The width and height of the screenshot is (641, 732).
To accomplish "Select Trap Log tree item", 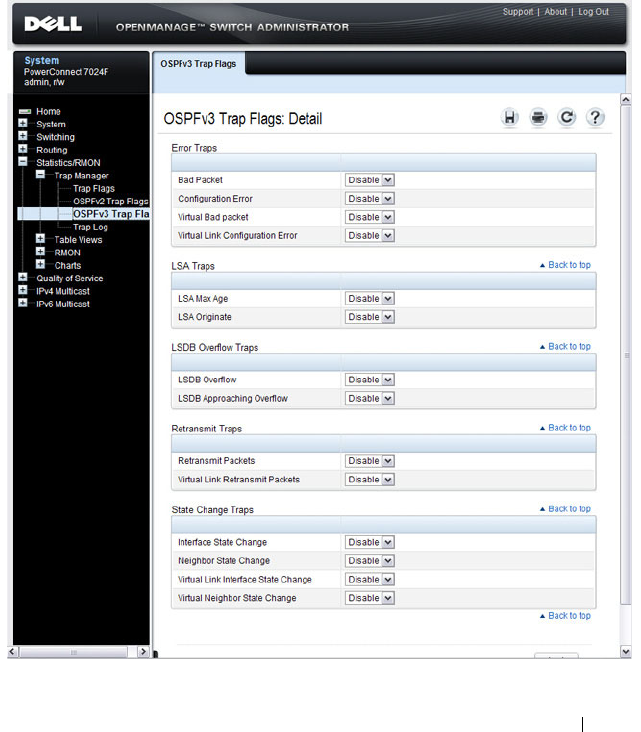I will click(90, 227).
